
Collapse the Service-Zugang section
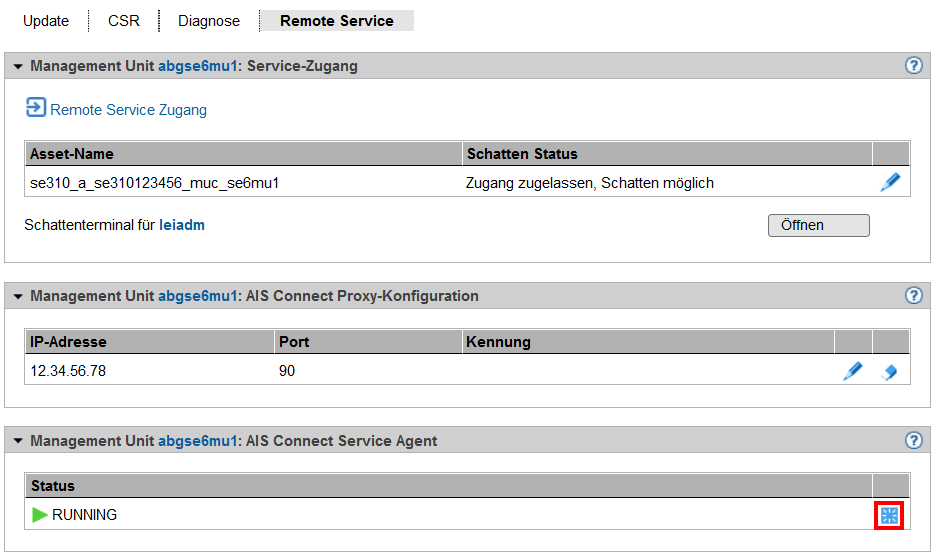point(18,67)
